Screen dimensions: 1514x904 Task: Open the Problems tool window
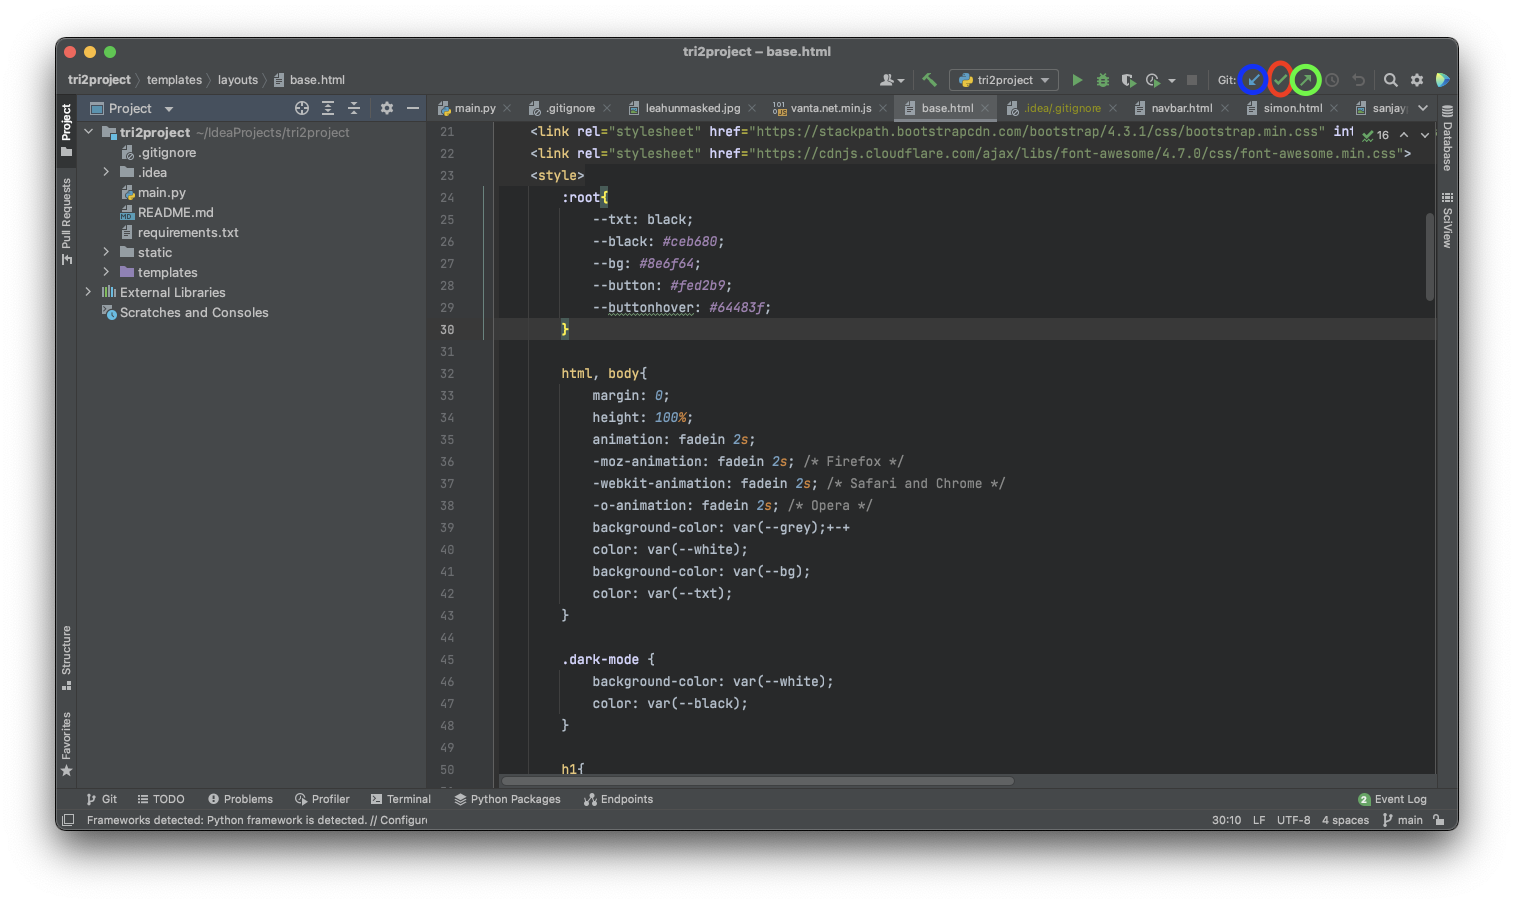pos(240,799)
